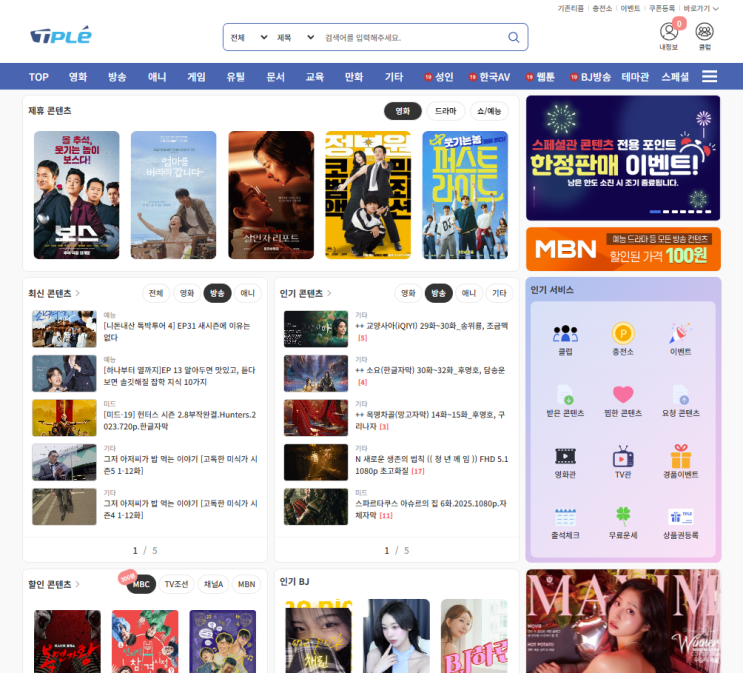
Task: Open the 테마관 navigation tab
Action: tap(635, 77)
